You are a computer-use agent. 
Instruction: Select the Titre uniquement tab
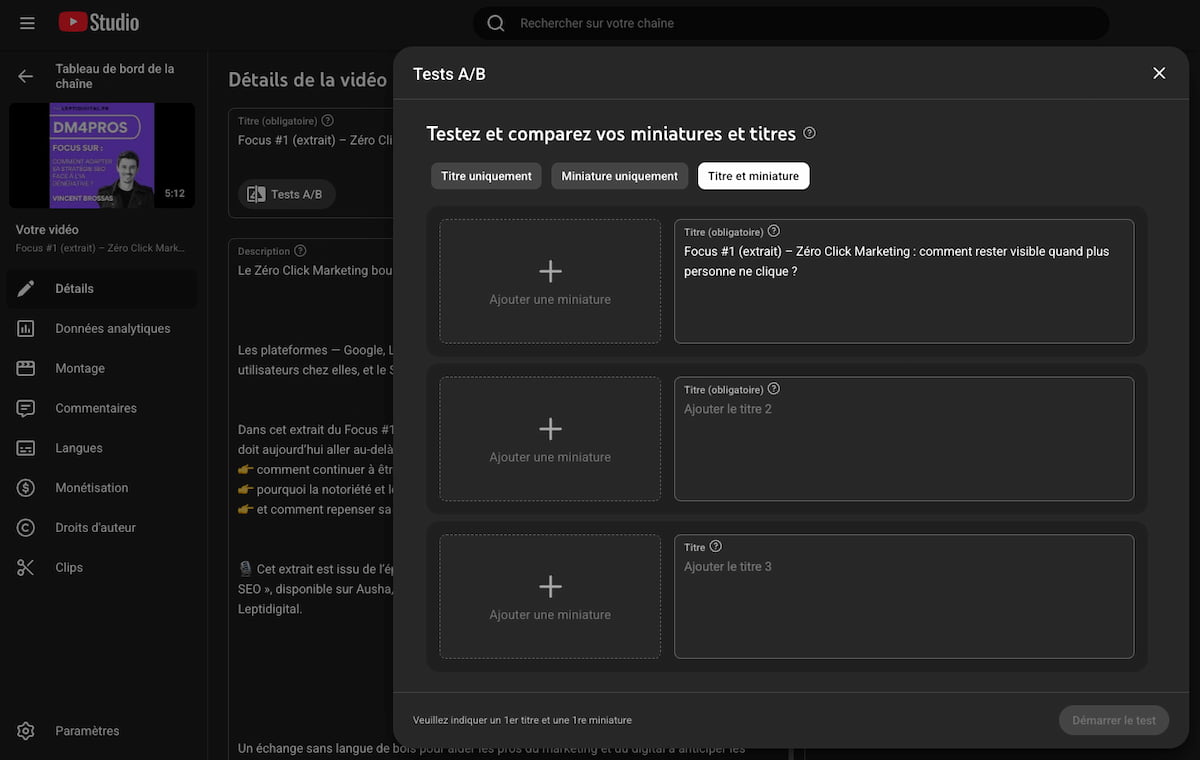coord(486,176)
